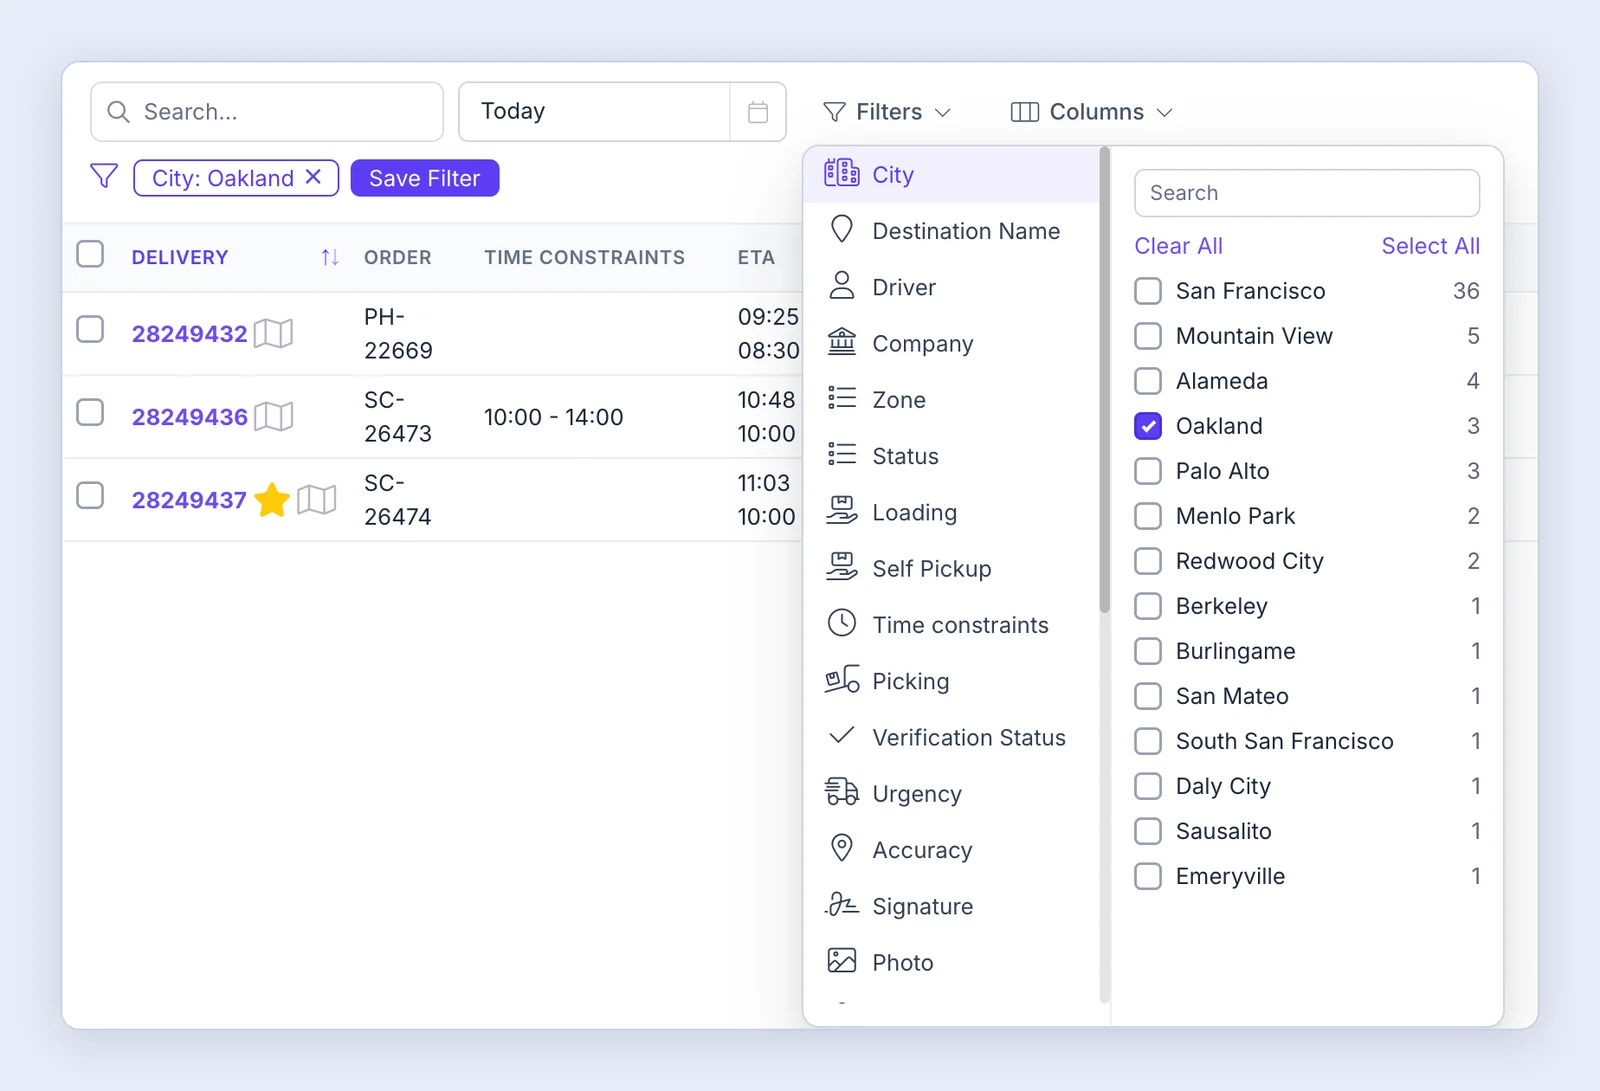The image size is (1600, 1091).
Task: Click the star on delivery 28249437
Action: 272,499
